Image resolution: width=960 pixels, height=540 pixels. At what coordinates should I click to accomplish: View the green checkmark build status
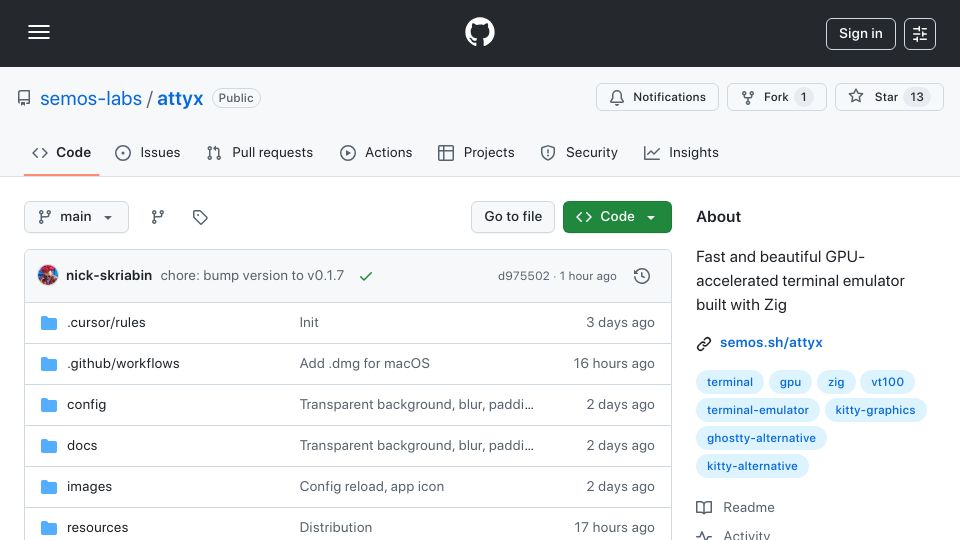[x=366, y=276]
